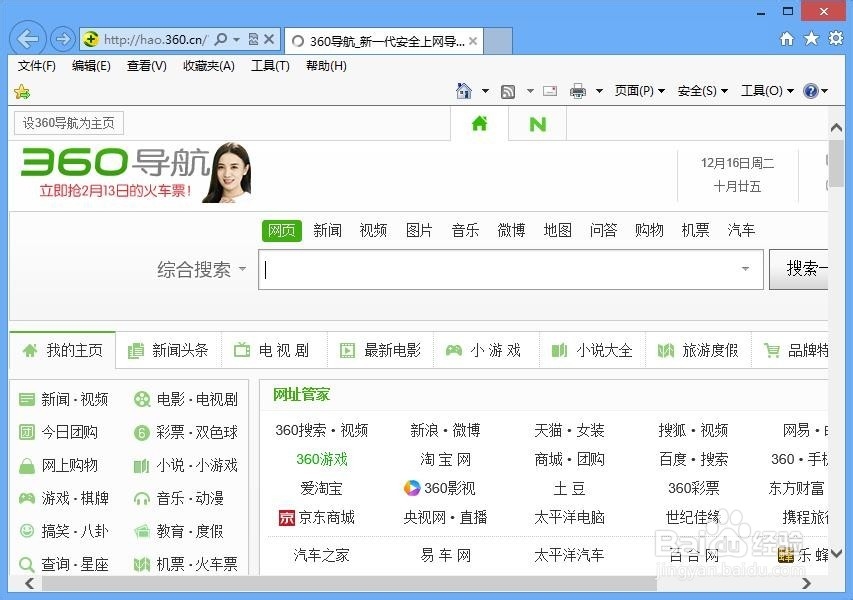Click the 立即抢2月13日的火车票 promo link
The height and width of the screenshot is (600, 853).
click(115, 191)
